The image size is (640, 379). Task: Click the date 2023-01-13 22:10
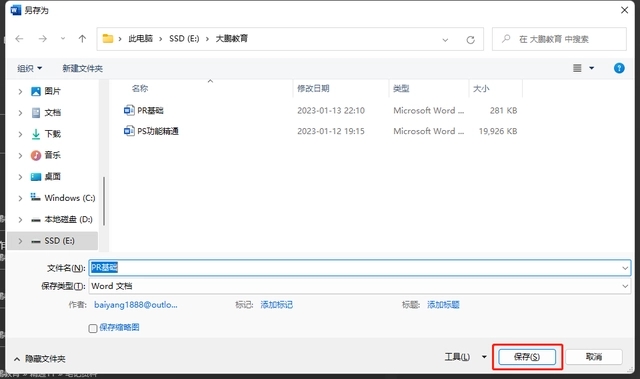(x=331, y=111)
